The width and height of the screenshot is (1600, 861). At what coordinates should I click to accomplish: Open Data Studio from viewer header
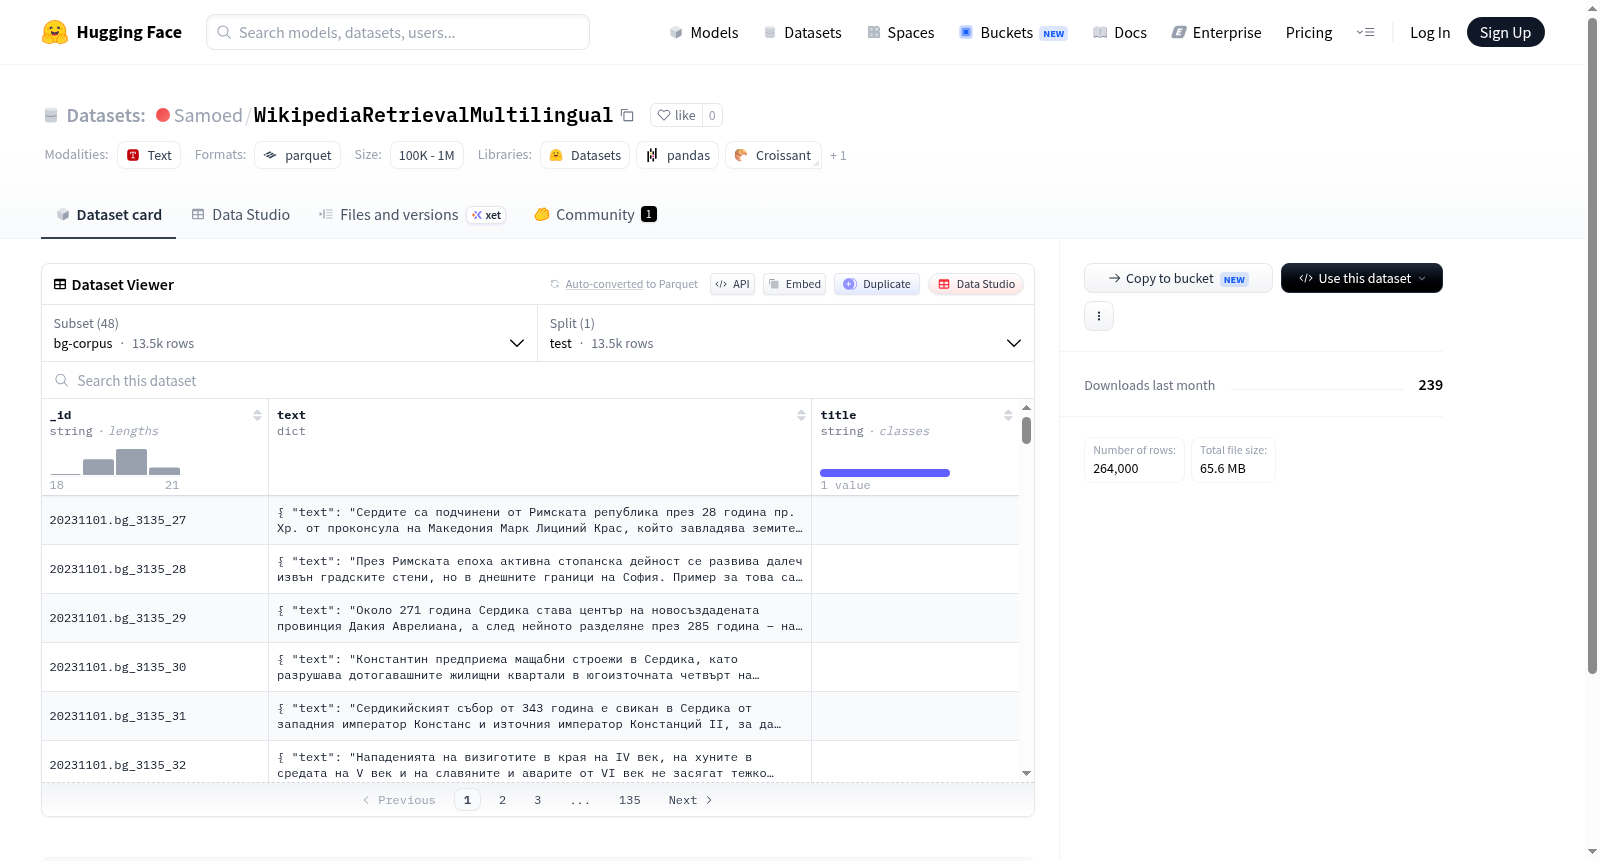click(x=976, y=284)
